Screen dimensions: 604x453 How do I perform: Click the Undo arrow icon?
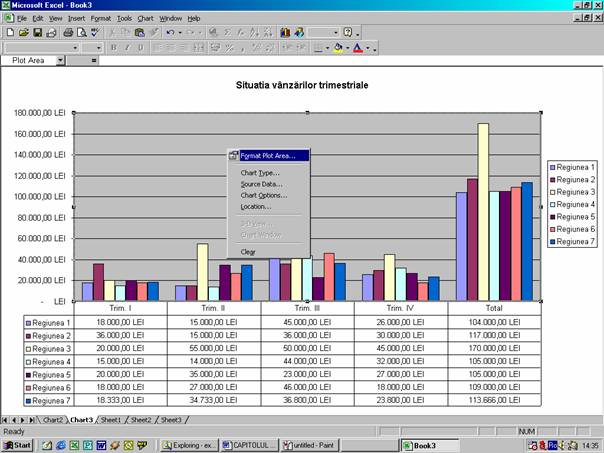click(170, 33)
